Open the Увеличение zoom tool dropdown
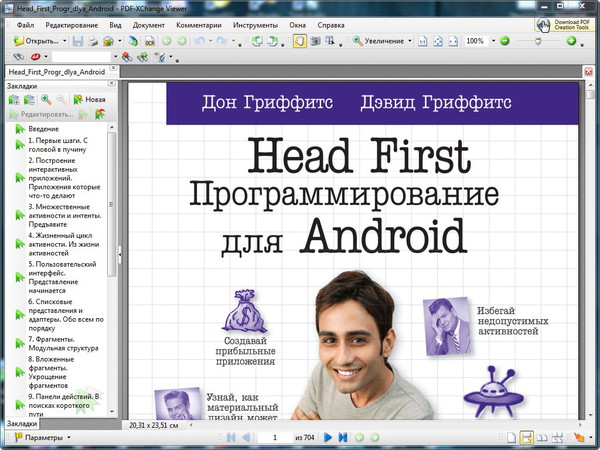This screenshot has width=600, height=450. (411, 41)
